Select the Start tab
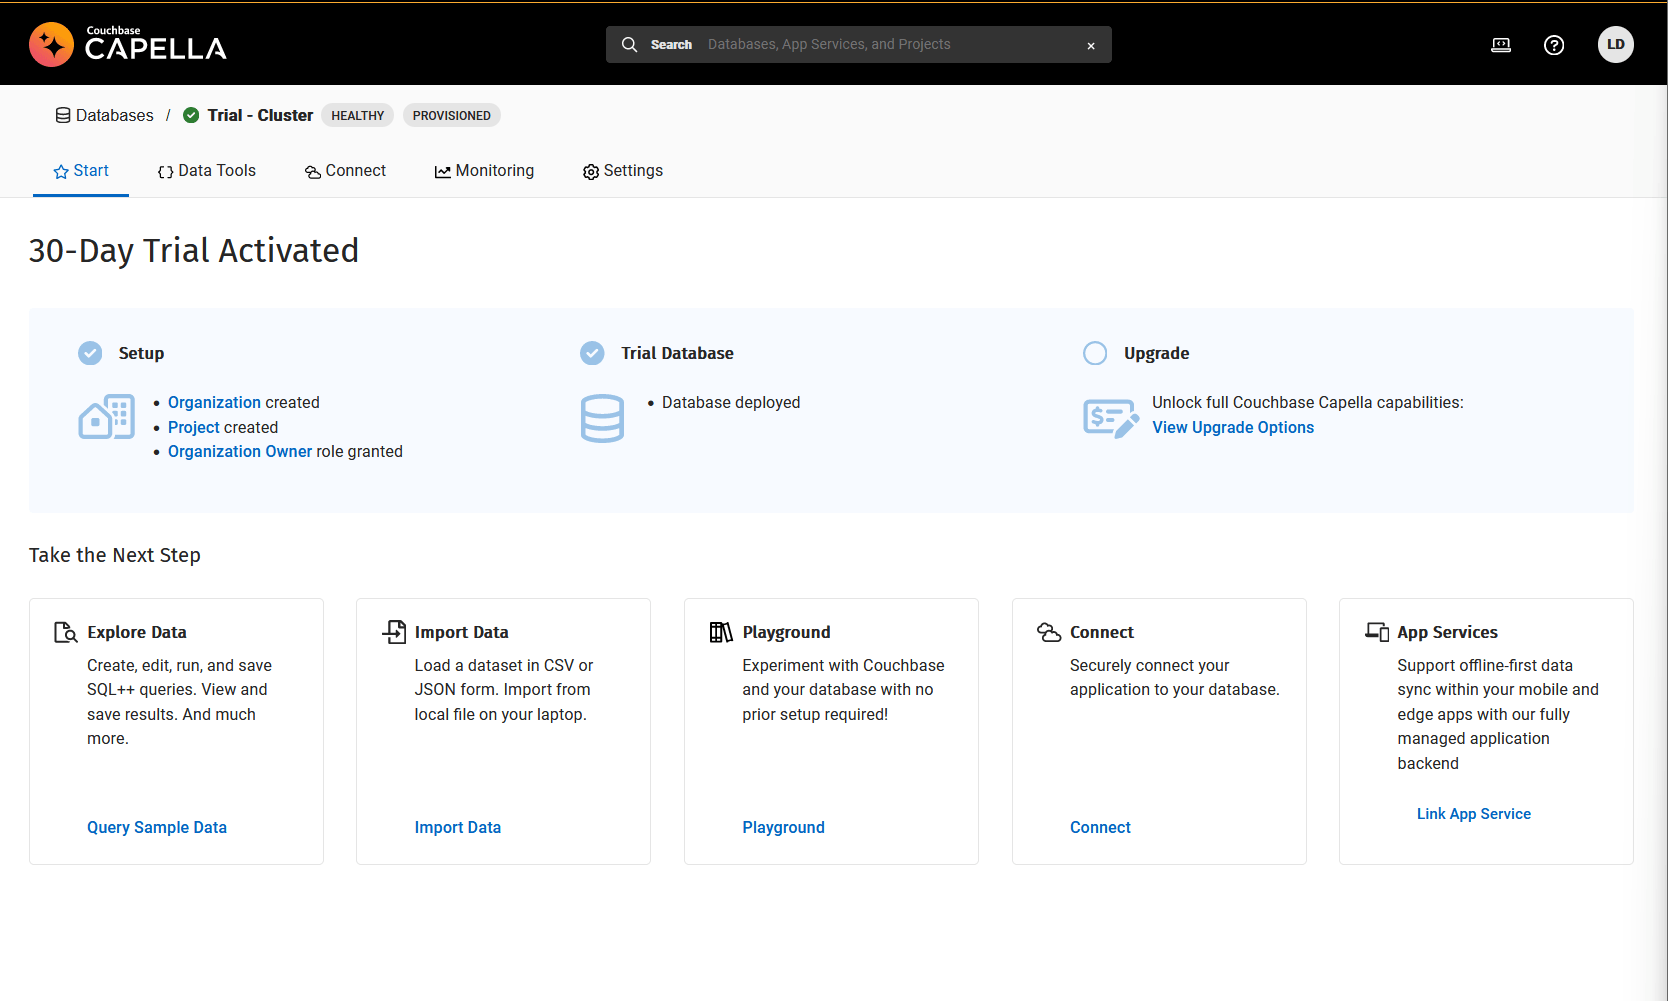The height and width of the screenshot is (1001, 1668). click(81, 171)
